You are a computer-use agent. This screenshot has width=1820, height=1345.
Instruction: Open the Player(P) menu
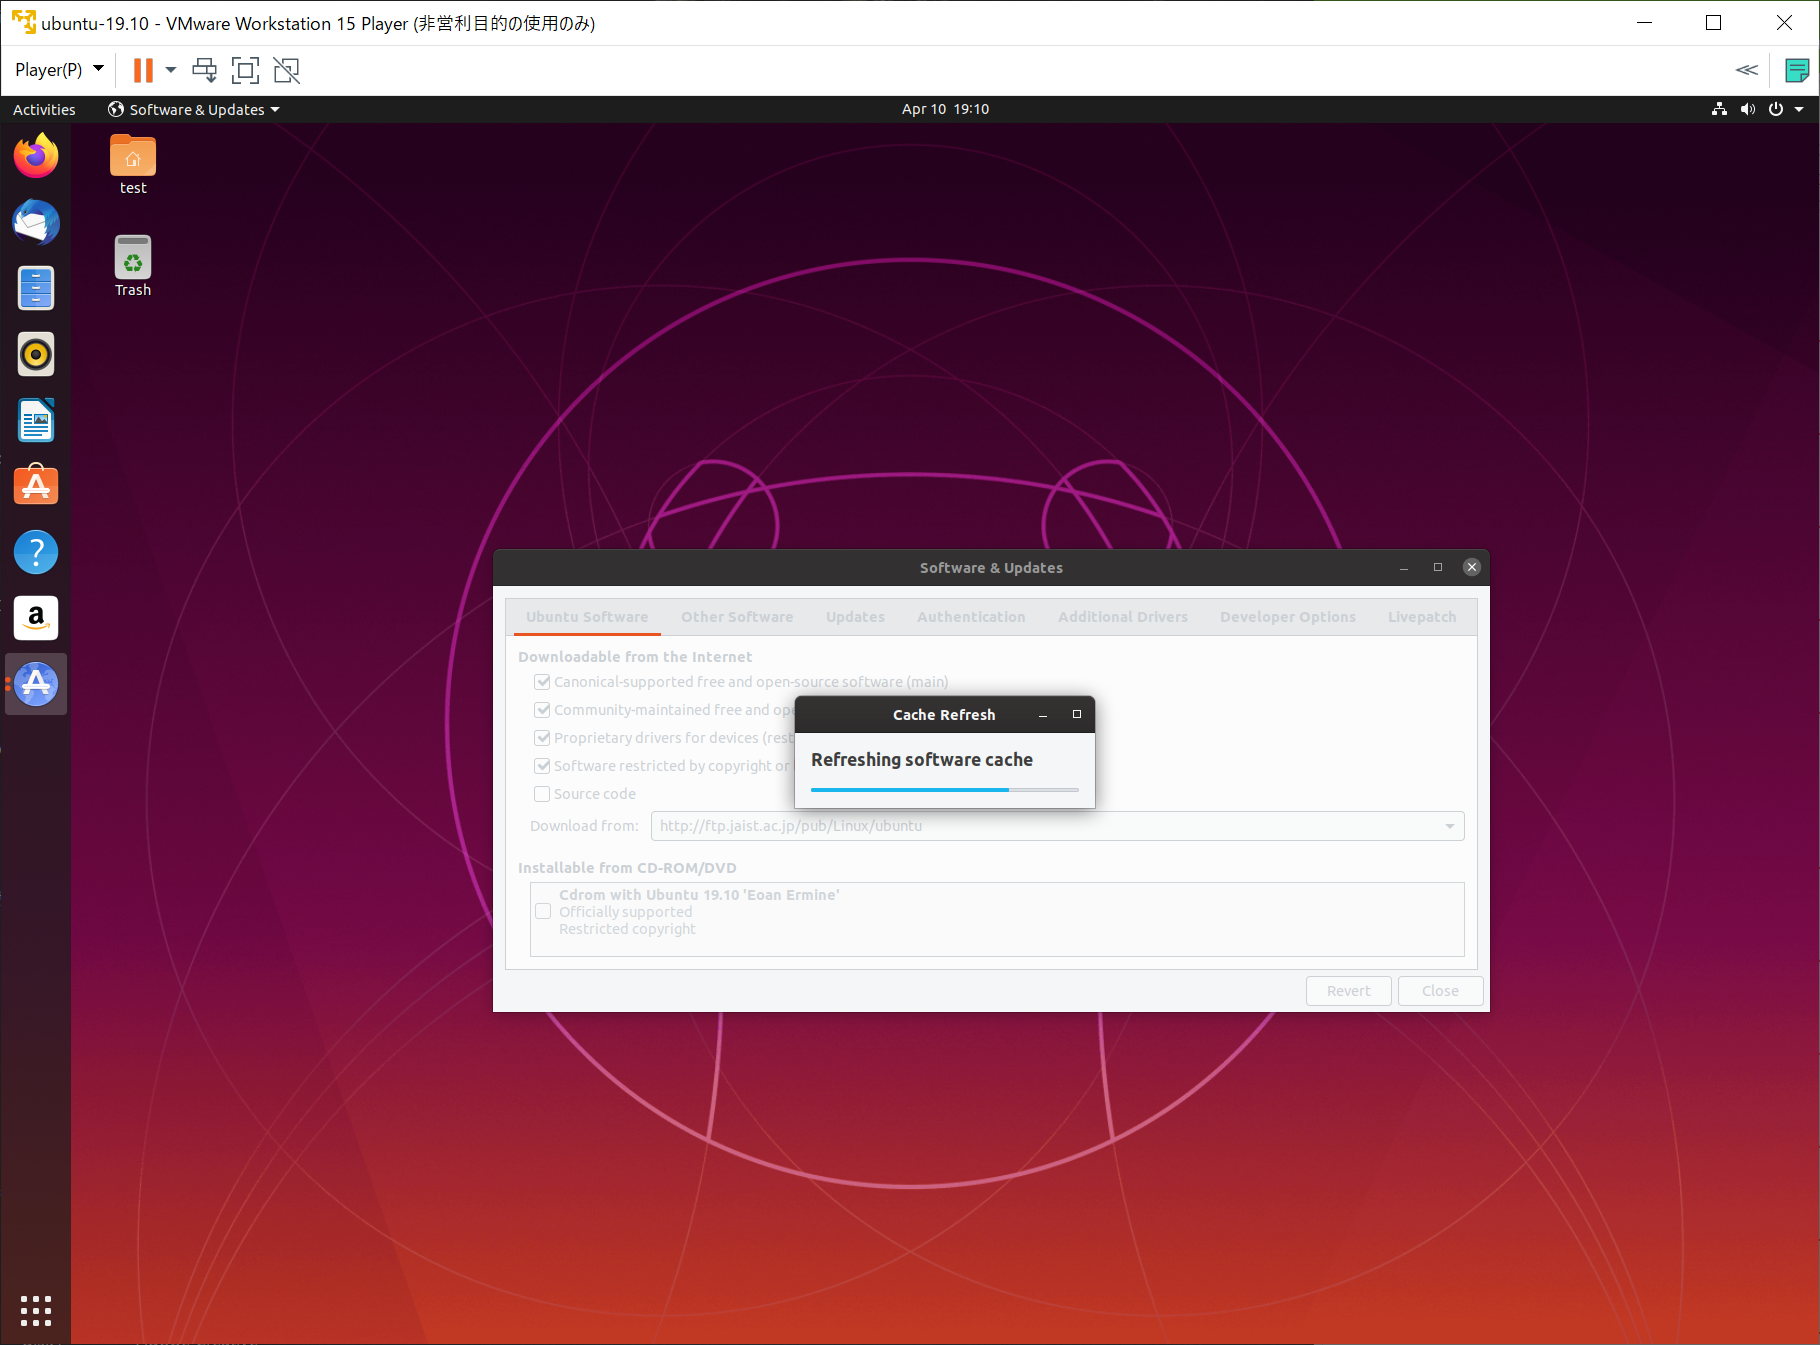(x=59, y=70)
